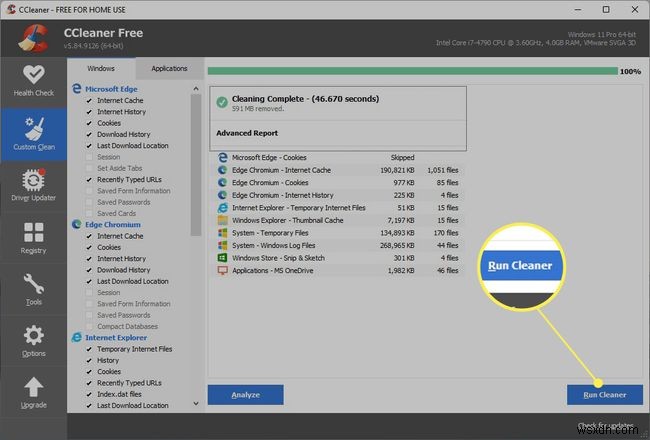The width and height of the screenshot is (650, 440).
Task: Click the Analyze button
Action: pyautogui.click(x=245, y=395)
